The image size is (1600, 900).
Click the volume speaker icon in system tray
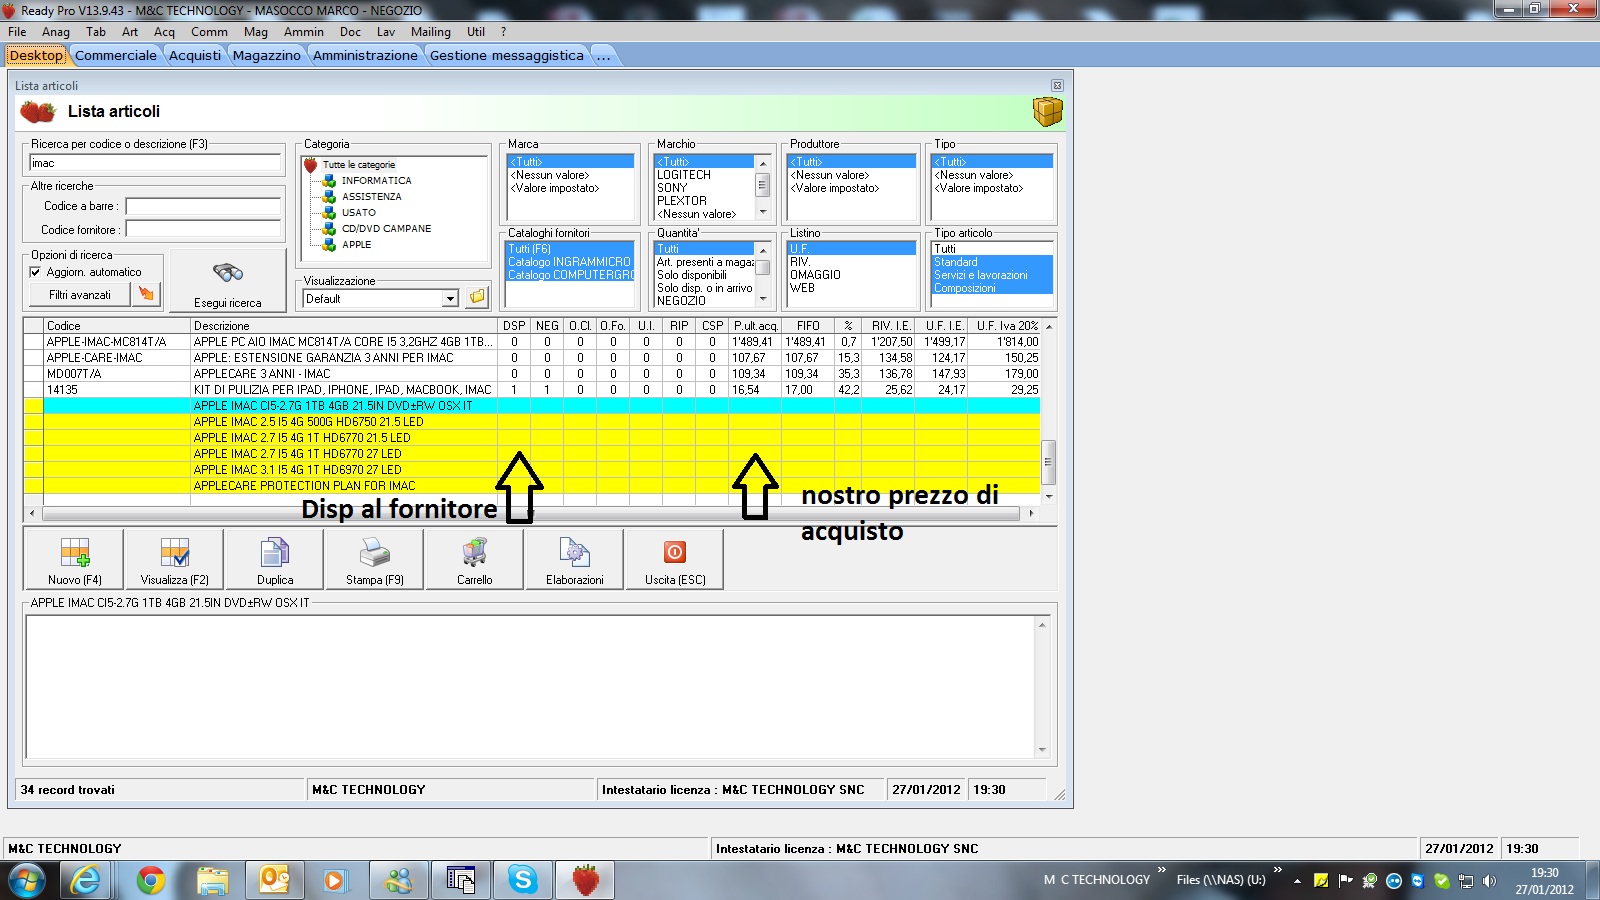click(x=1490, y=881)
